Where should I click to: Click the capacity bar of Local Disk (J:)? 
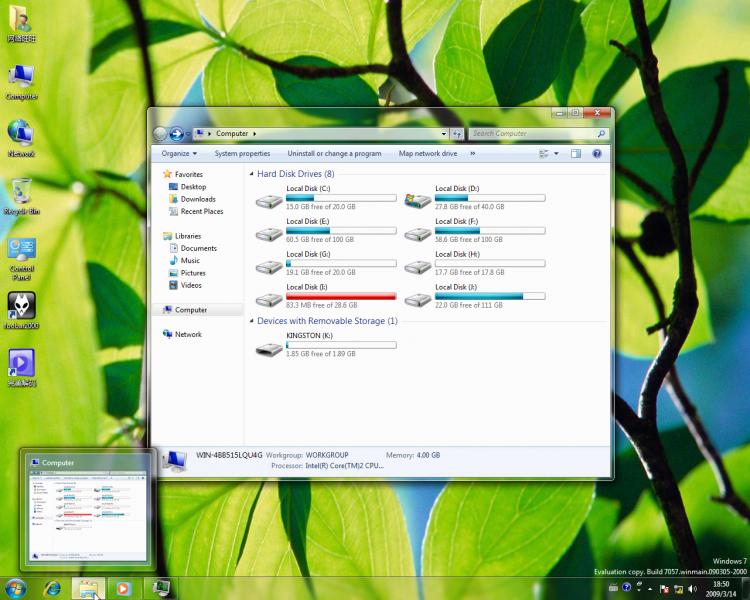pos(490,296)
